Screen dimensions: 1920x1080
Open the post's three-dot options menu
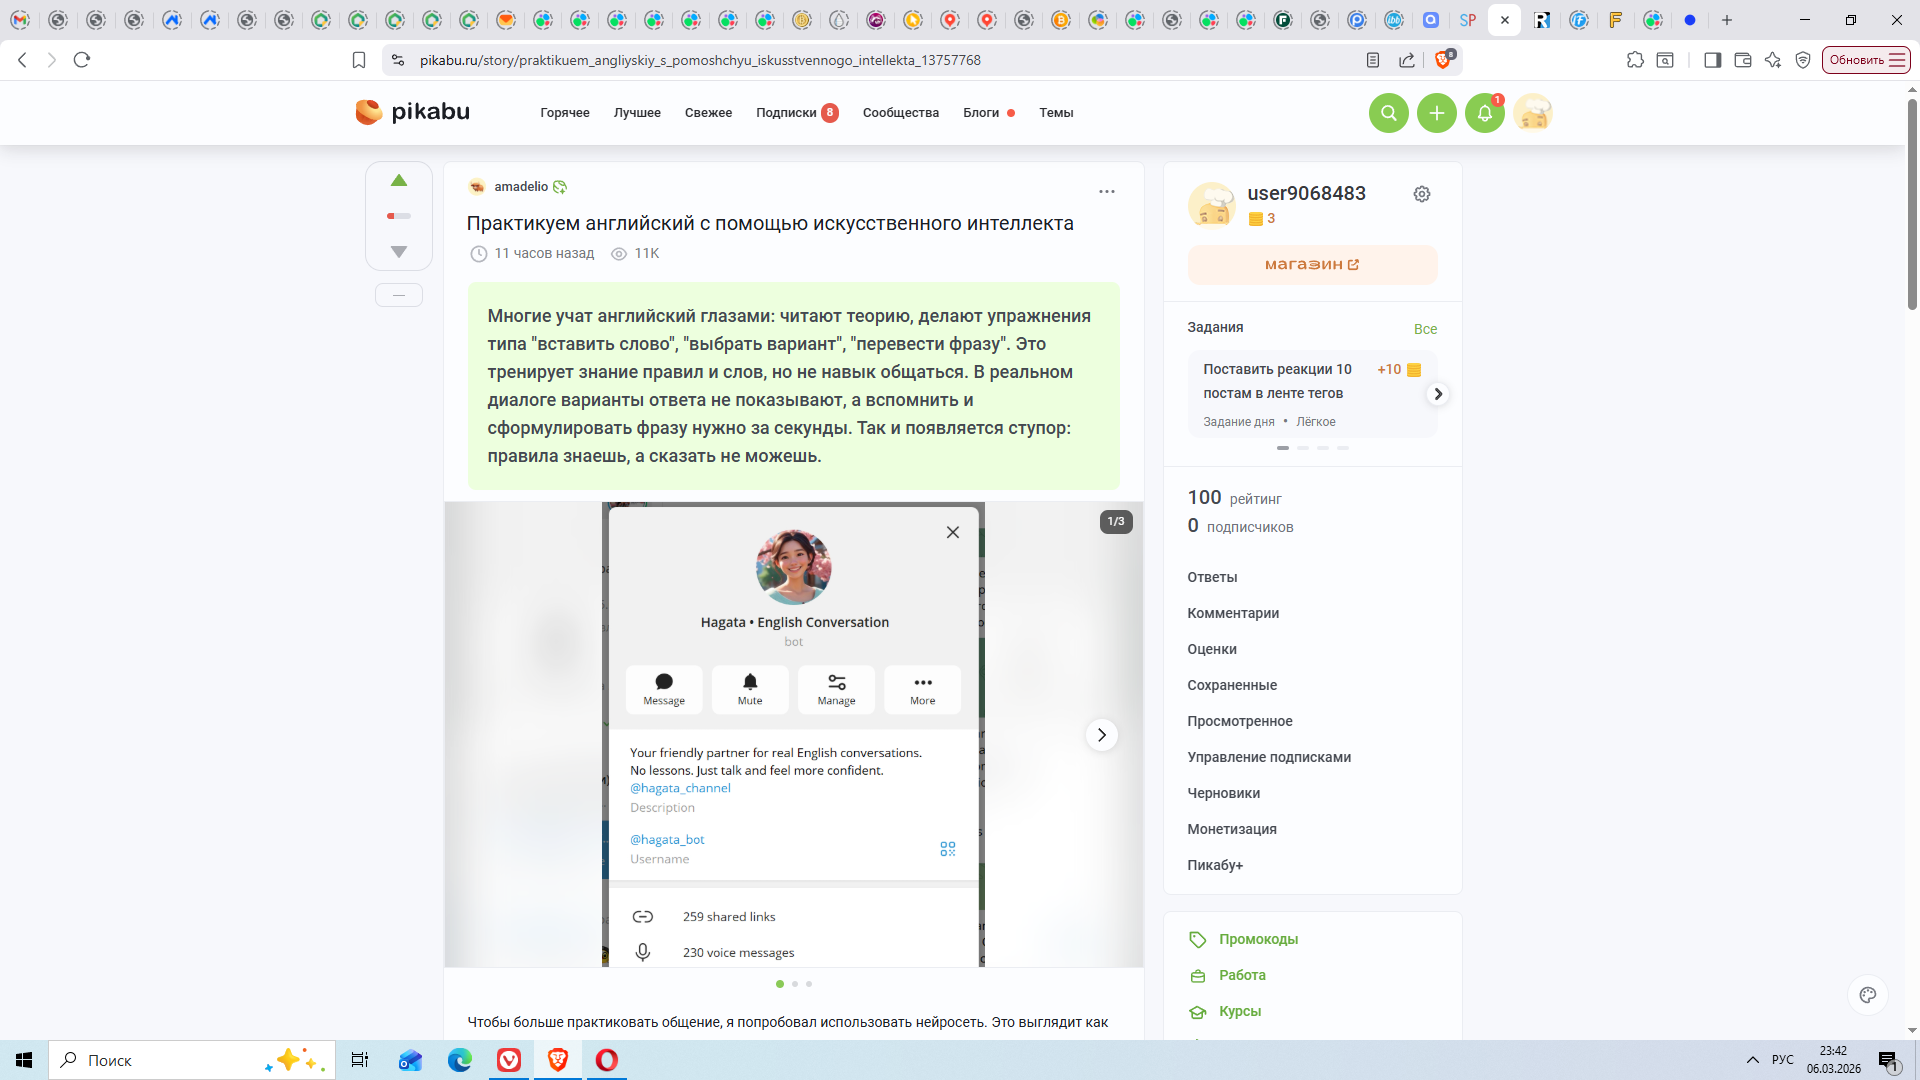click(x=1106, y=191)
